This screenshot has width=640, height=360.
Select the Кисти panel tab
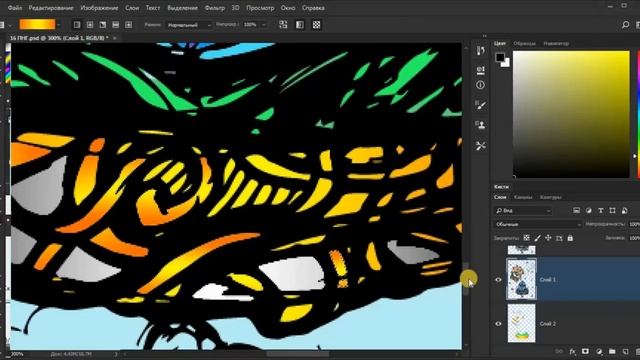coord(501,187)
